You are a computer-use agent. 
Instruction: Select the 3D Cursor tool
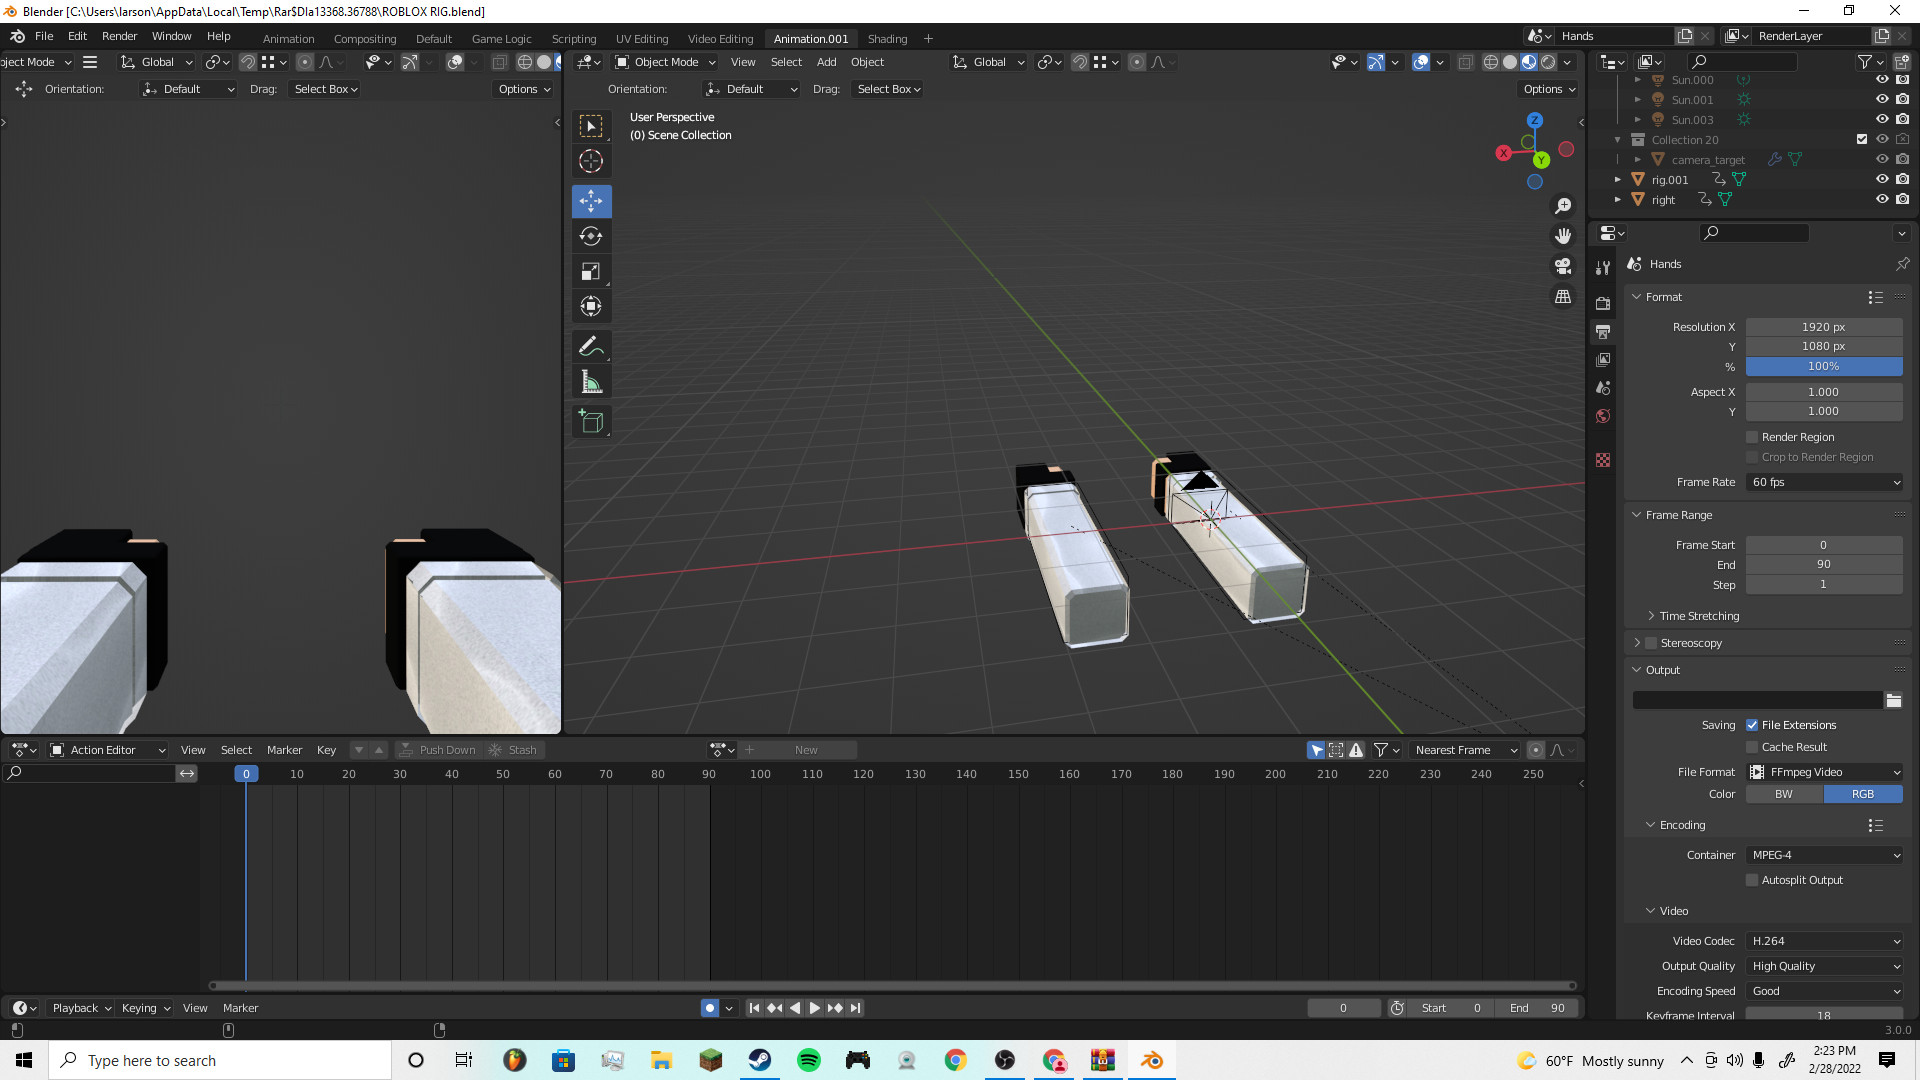591,161
